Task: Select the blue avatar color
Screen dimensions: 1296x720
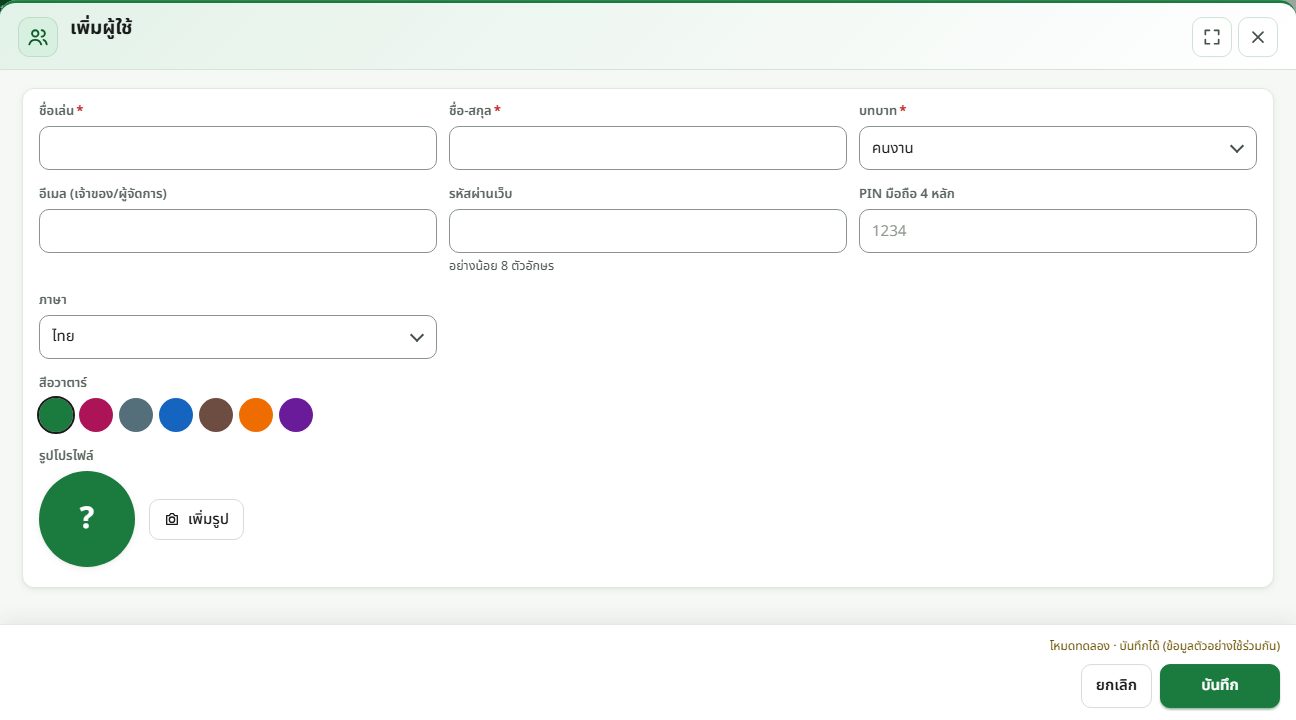Action: point(176,415)
